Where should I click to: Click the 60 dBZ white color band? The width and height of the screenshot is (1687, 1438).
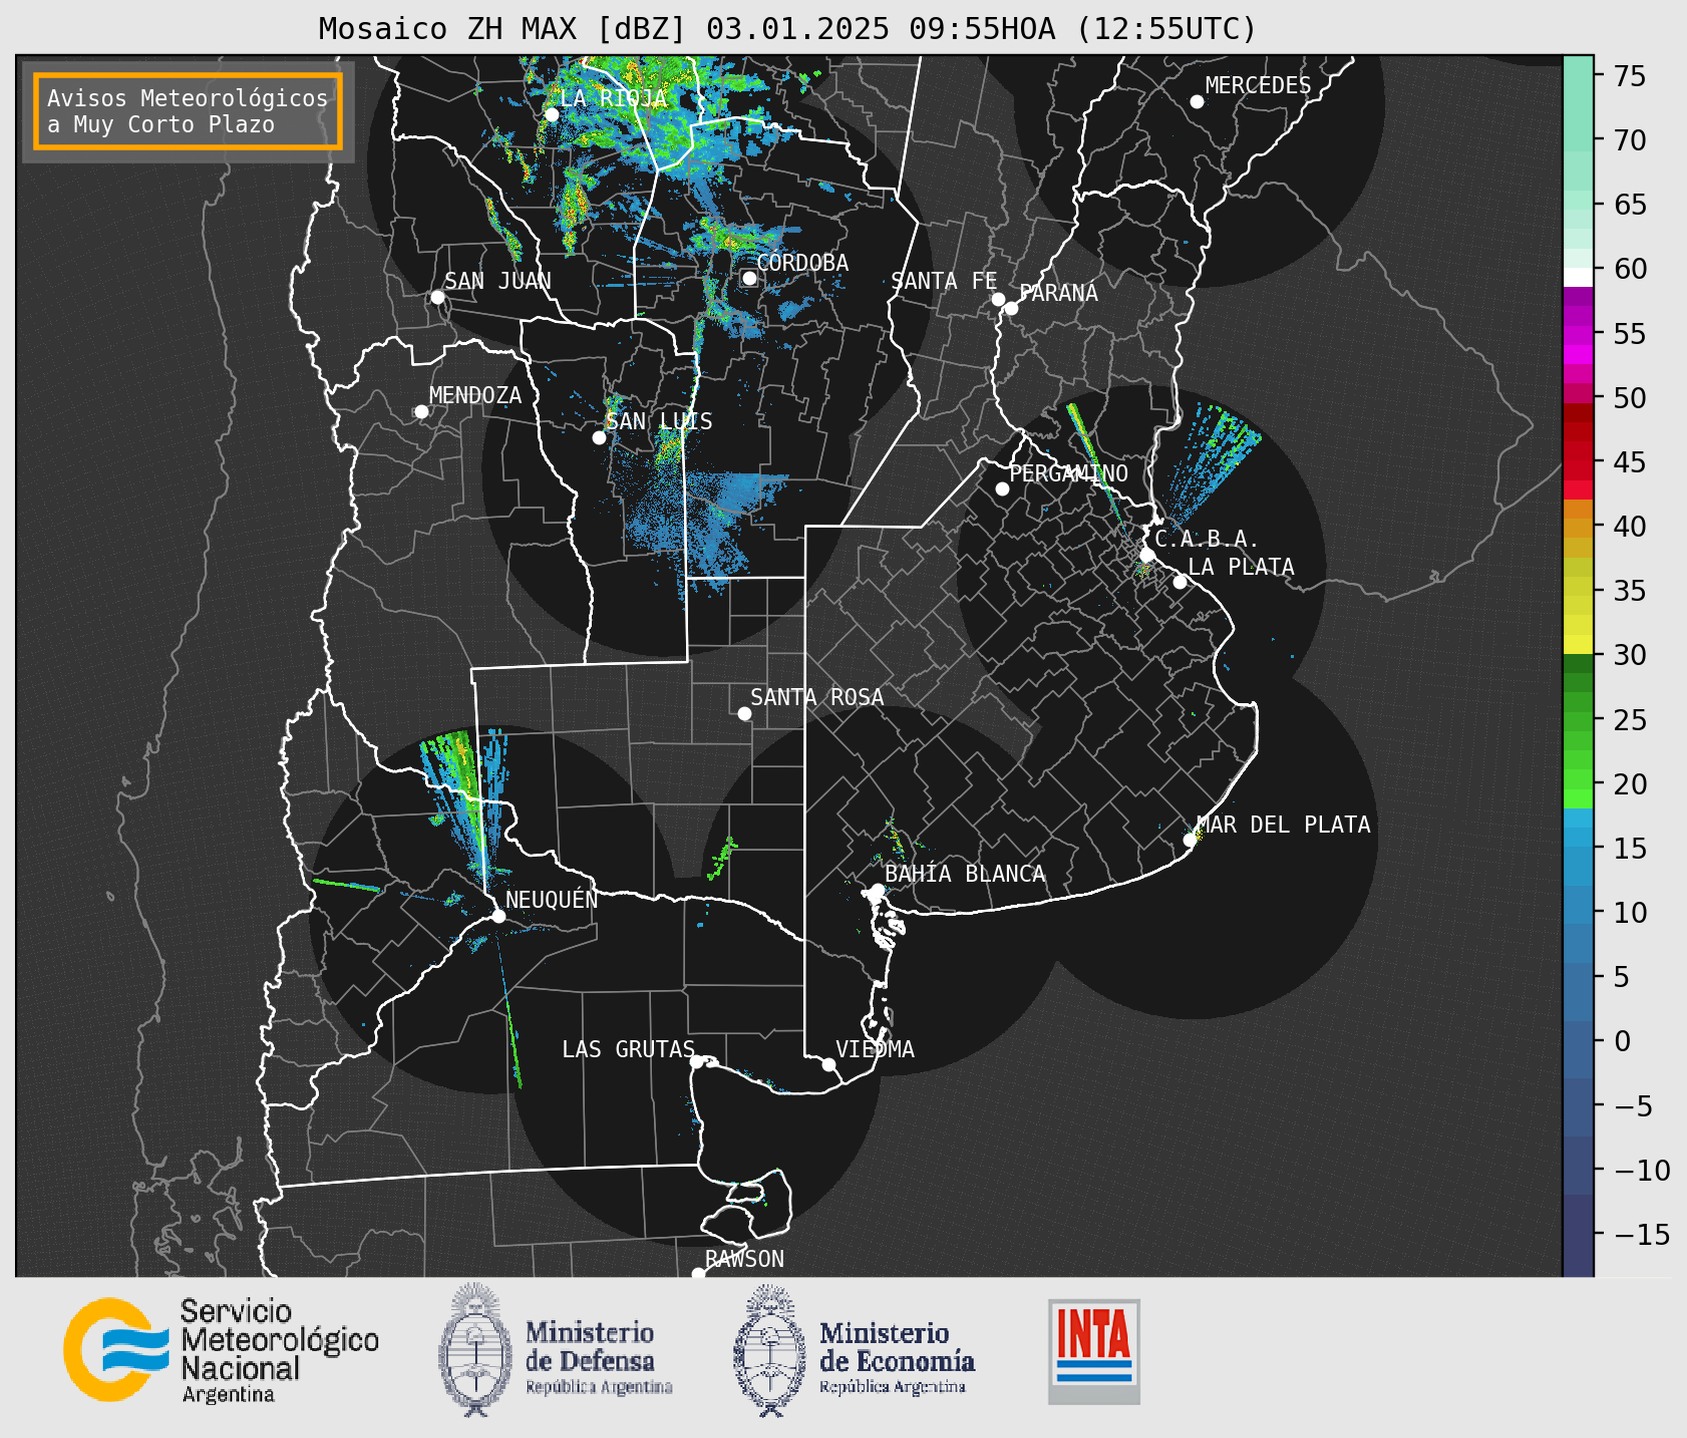(1578, 277)
